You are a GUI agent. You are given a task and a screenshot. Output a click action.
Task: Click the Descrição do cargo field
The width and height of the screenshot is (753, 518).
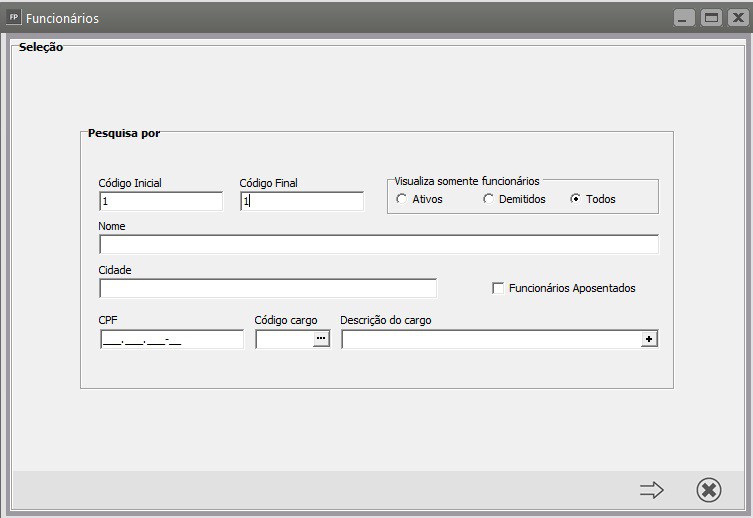click(x=491, y=340)
